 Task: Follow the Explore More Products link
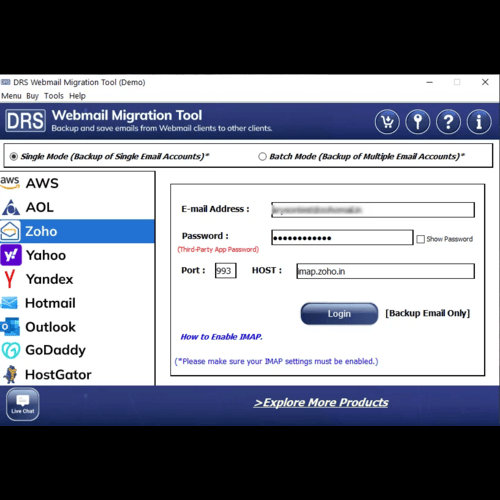321,403
